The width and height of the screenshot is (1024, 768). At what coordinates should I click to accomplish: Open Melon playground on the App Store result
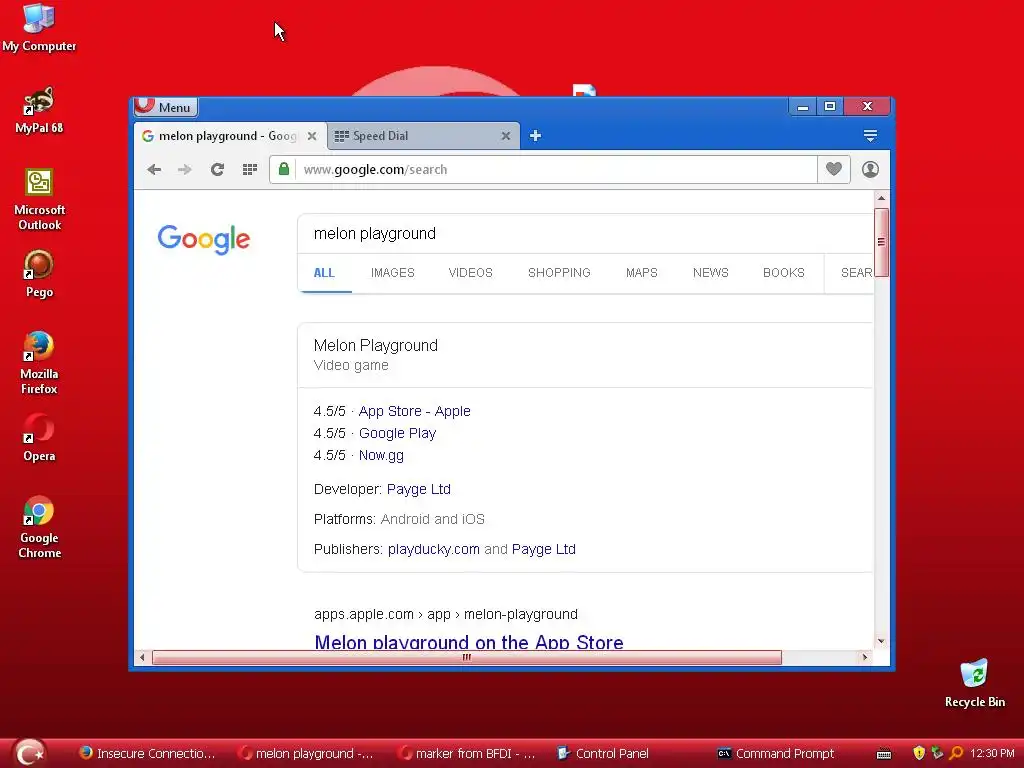(469, 642)
